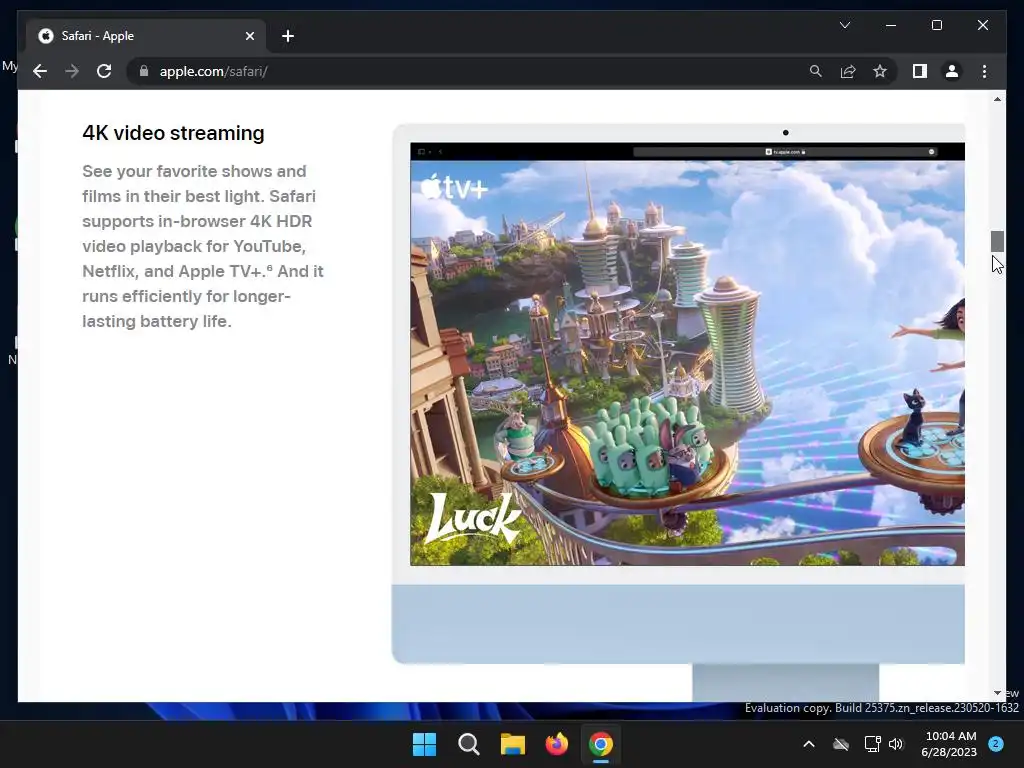Minimize the Chrome window
Image resolution: width=1024 pixels, height=768 pixels.
click(891, 25)
